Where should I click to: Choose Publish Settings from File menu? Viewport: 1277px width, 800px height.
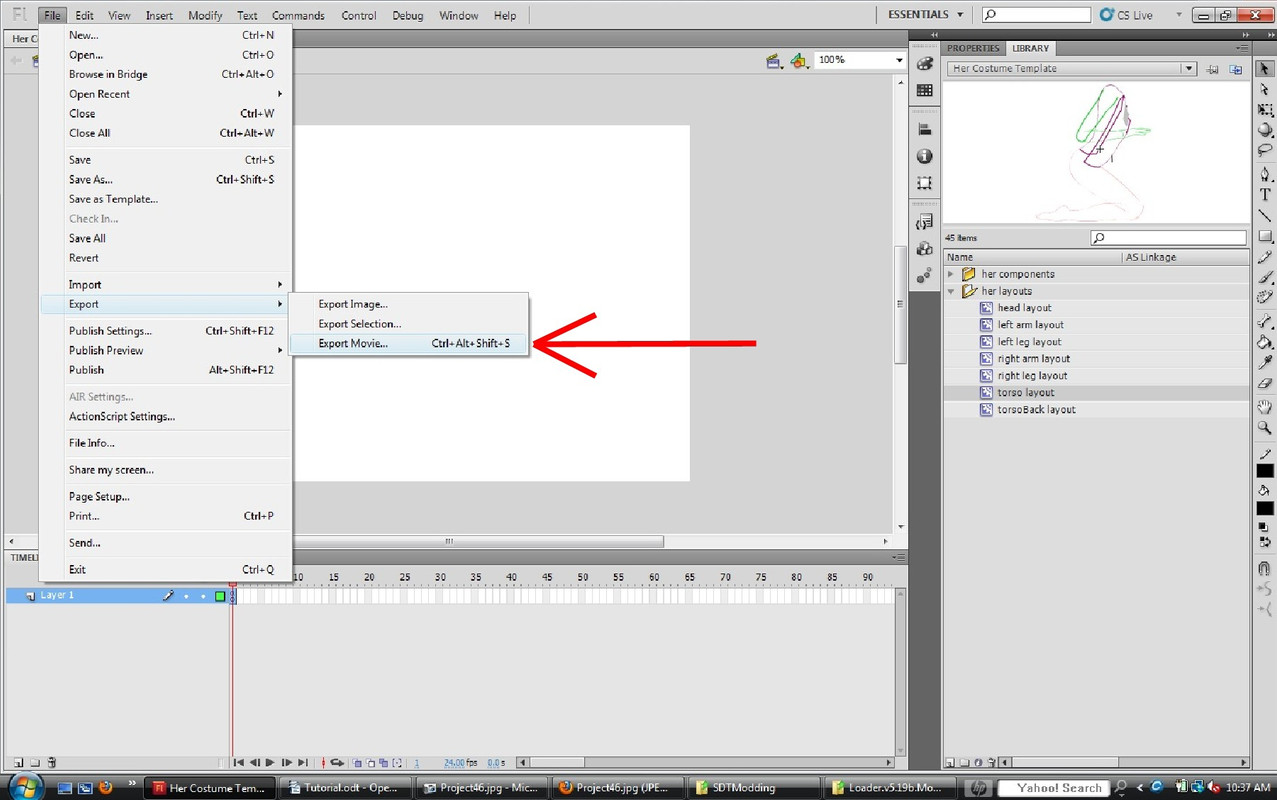click(110, 331)
